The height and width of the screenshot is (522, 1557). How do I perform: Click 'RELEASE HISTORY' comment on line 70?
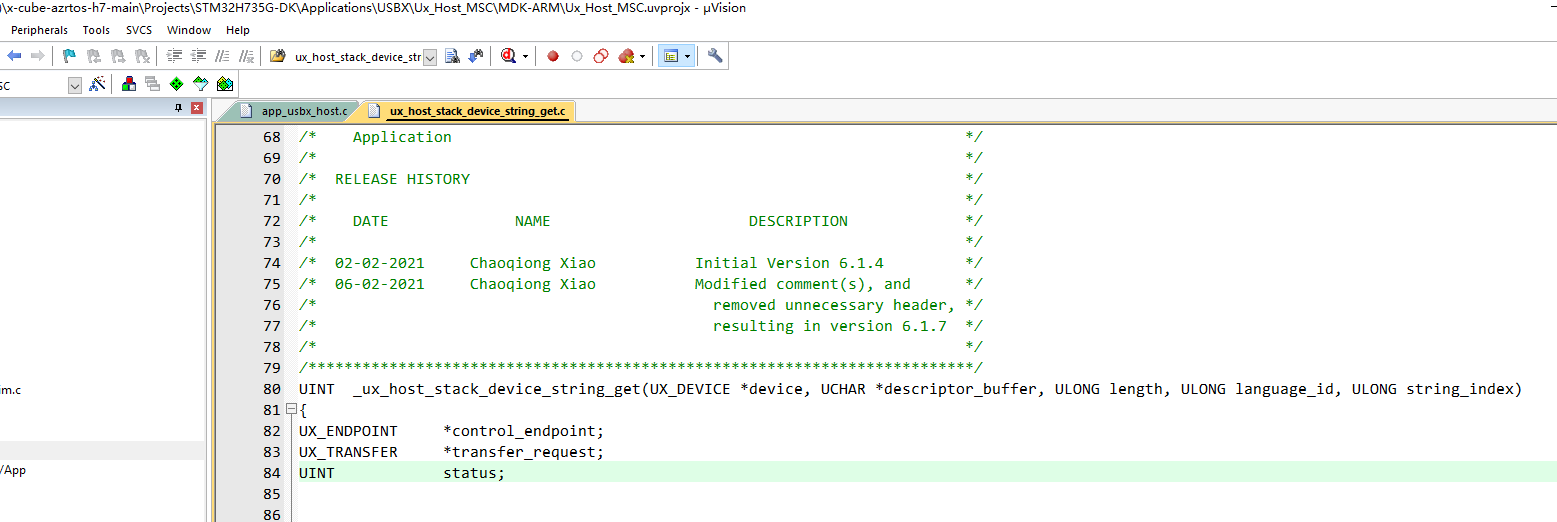pyautogui.click(x=402, y=179)
